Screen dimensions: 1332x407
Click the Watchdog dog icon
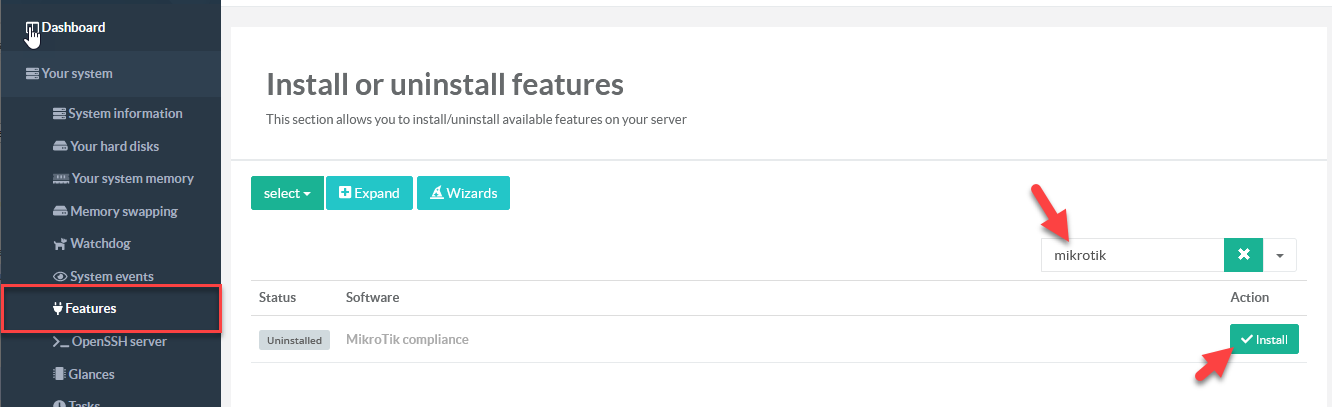pyautogui.click(x=60, y=244)
